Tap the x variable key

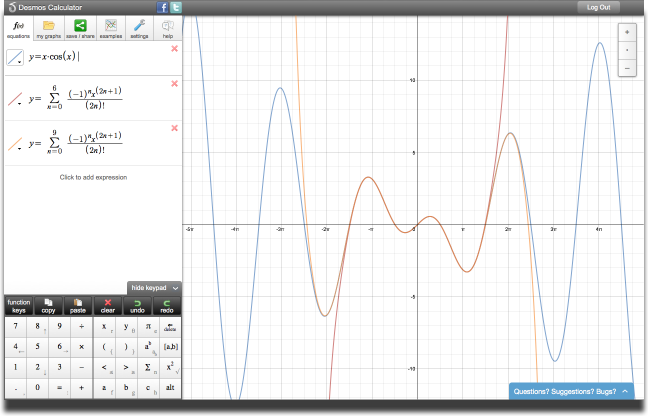pos(105,327)
